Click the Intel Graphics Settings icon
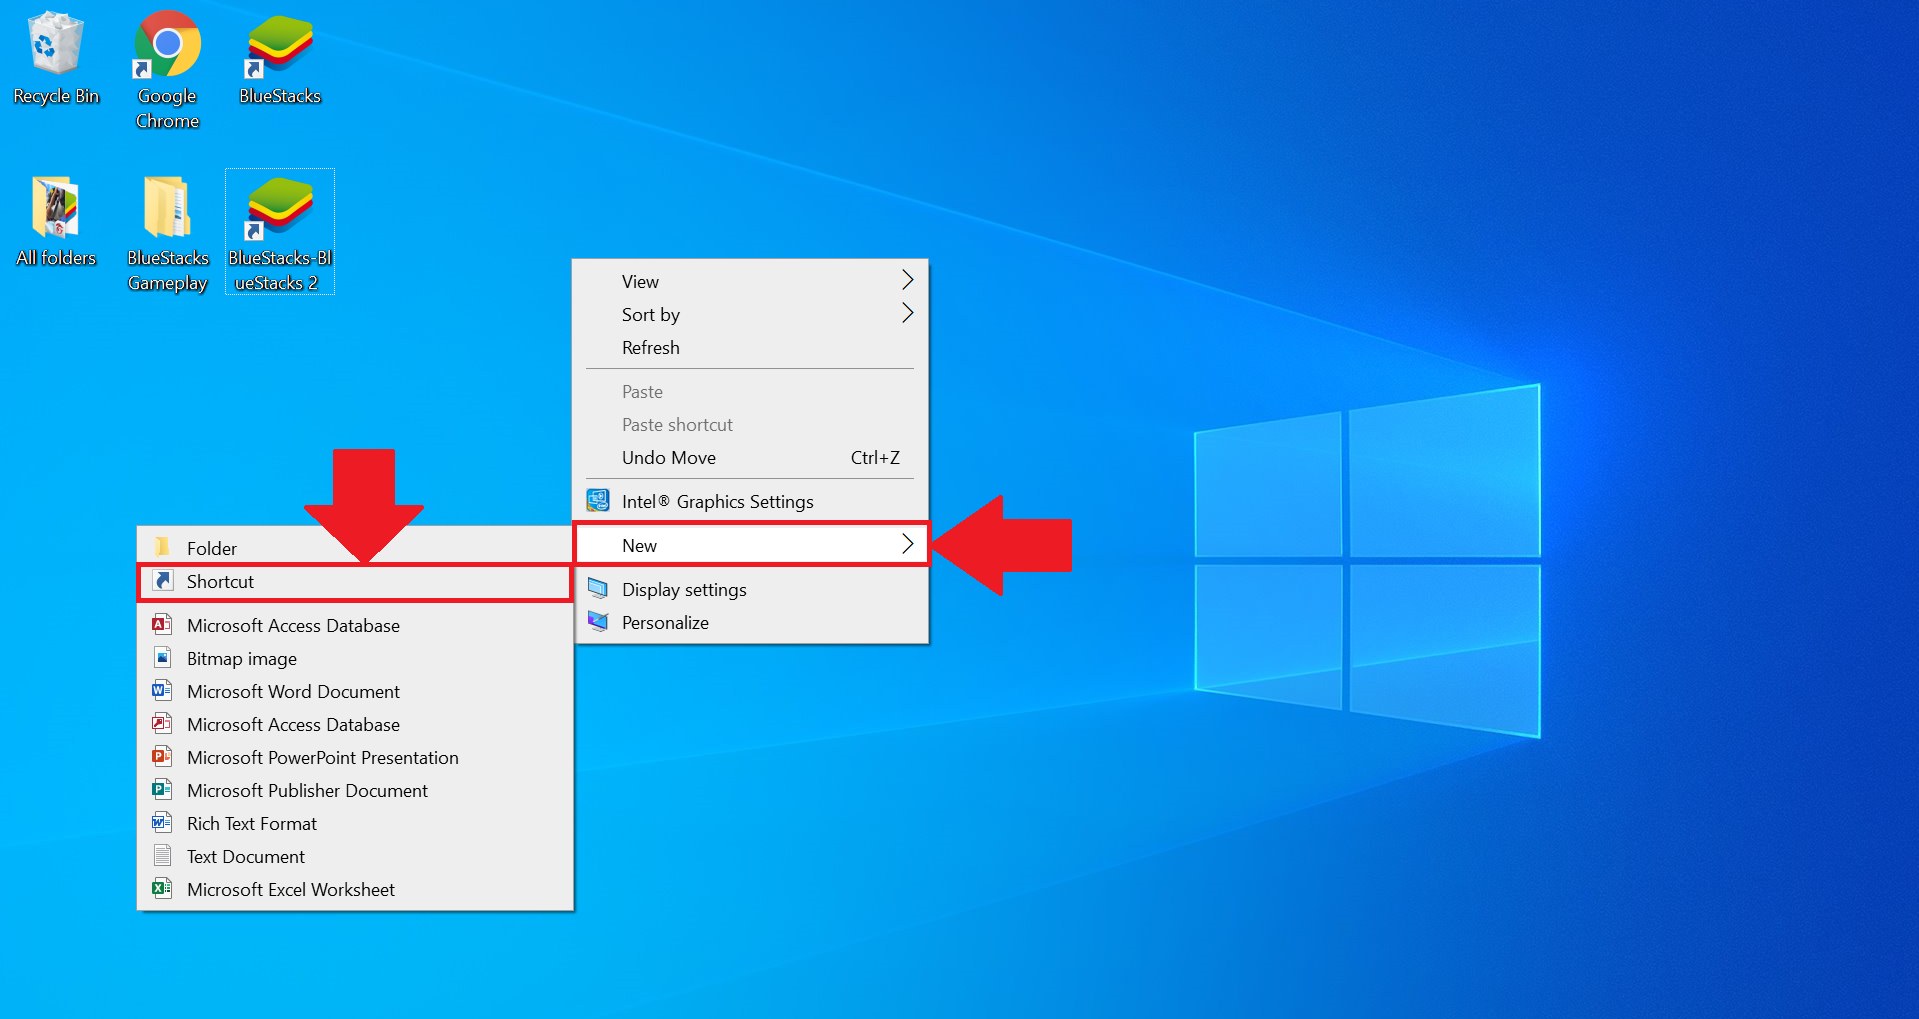This screenshot has height=1019, width=1919. pos(598,501)
